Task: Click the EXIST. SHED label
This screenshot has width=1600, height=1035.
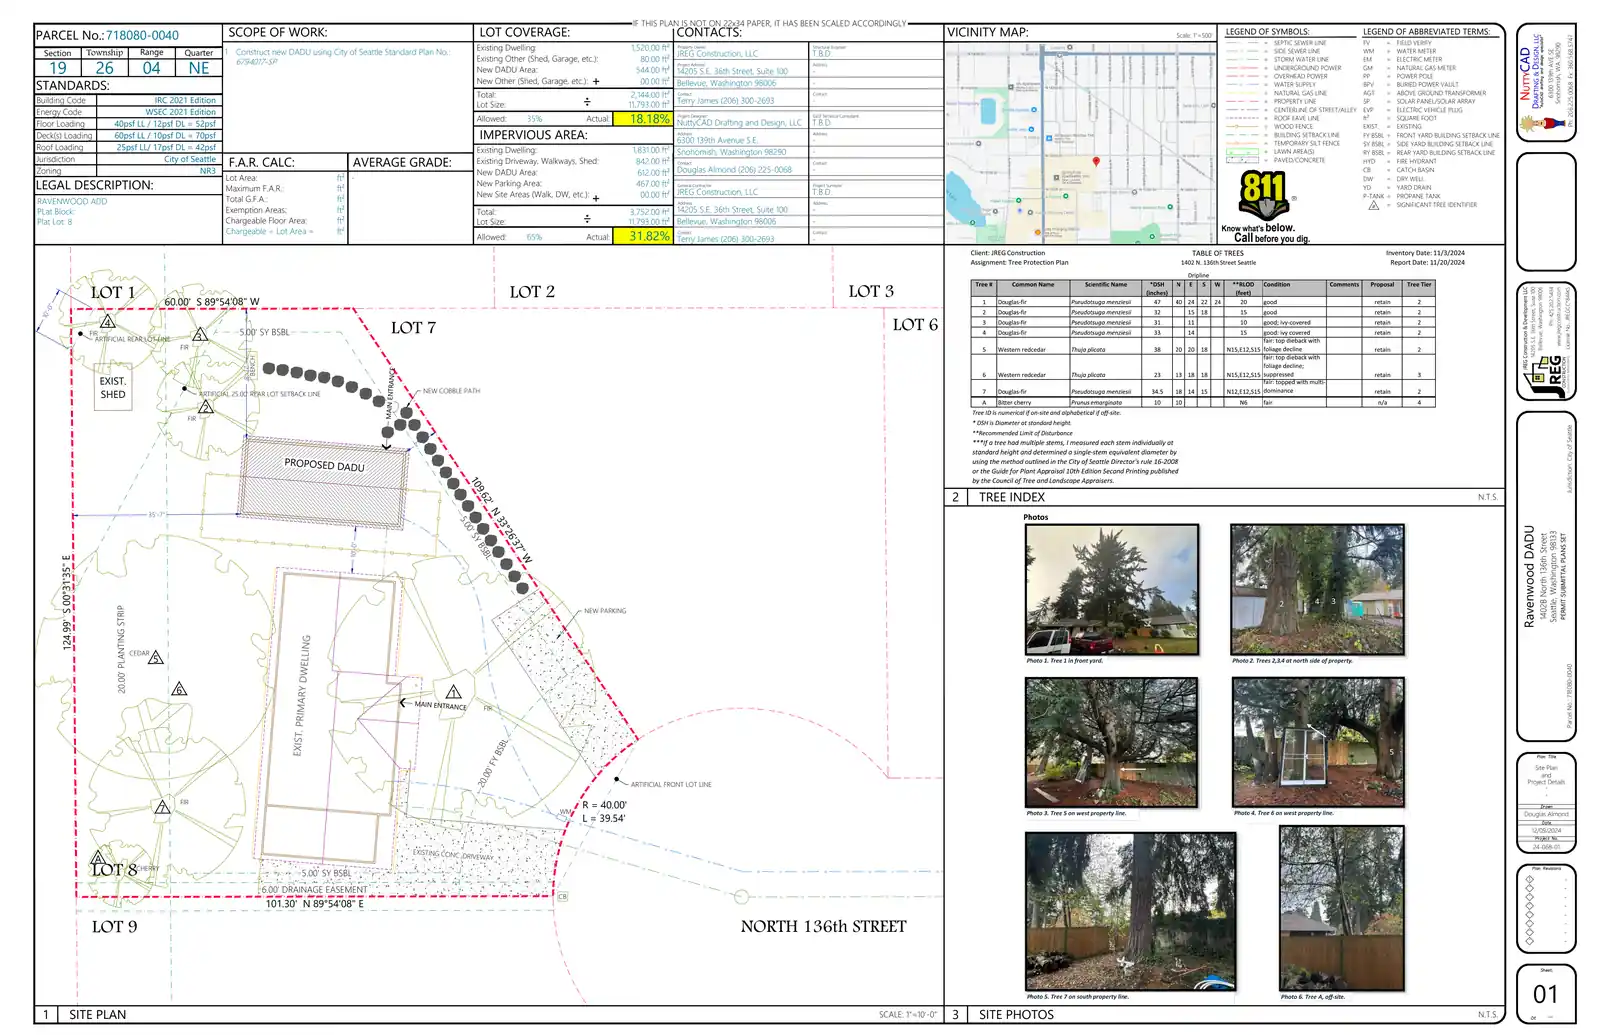Action: coord(113,388)
